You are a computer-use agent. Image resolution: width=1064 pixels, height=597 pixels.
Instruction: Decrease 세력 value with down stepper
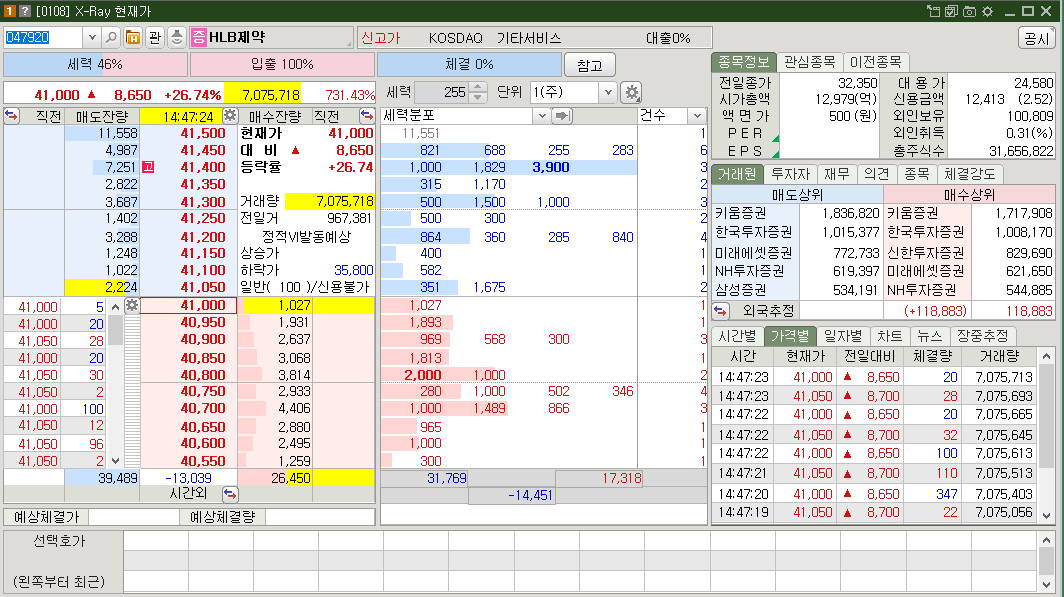tap(478, 97)
